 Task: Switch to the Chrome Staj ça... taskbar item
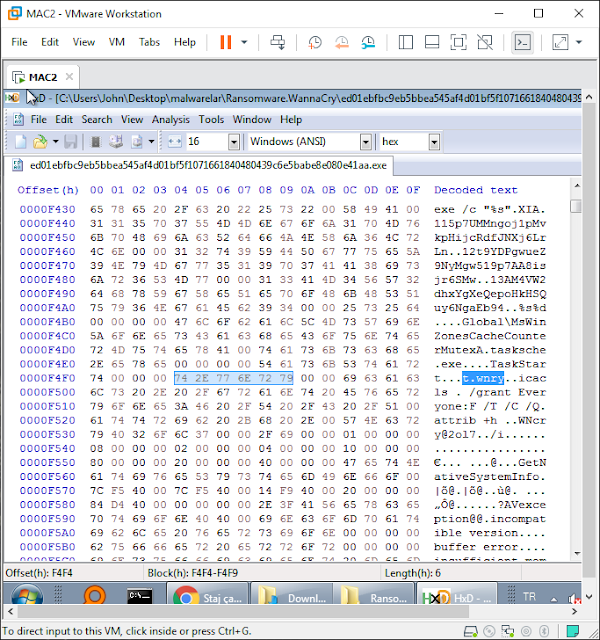click(x=208, y=595)
